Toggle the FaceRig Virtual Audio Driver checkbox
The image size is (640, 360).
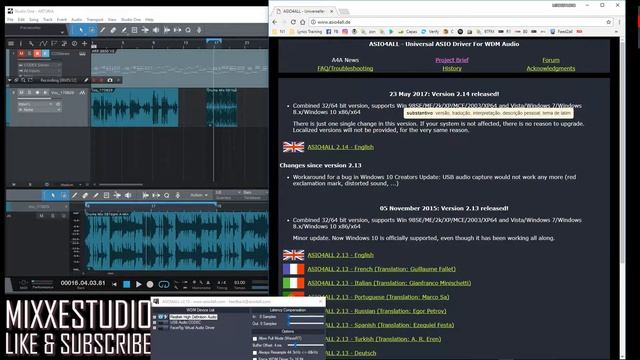[155, 328]
